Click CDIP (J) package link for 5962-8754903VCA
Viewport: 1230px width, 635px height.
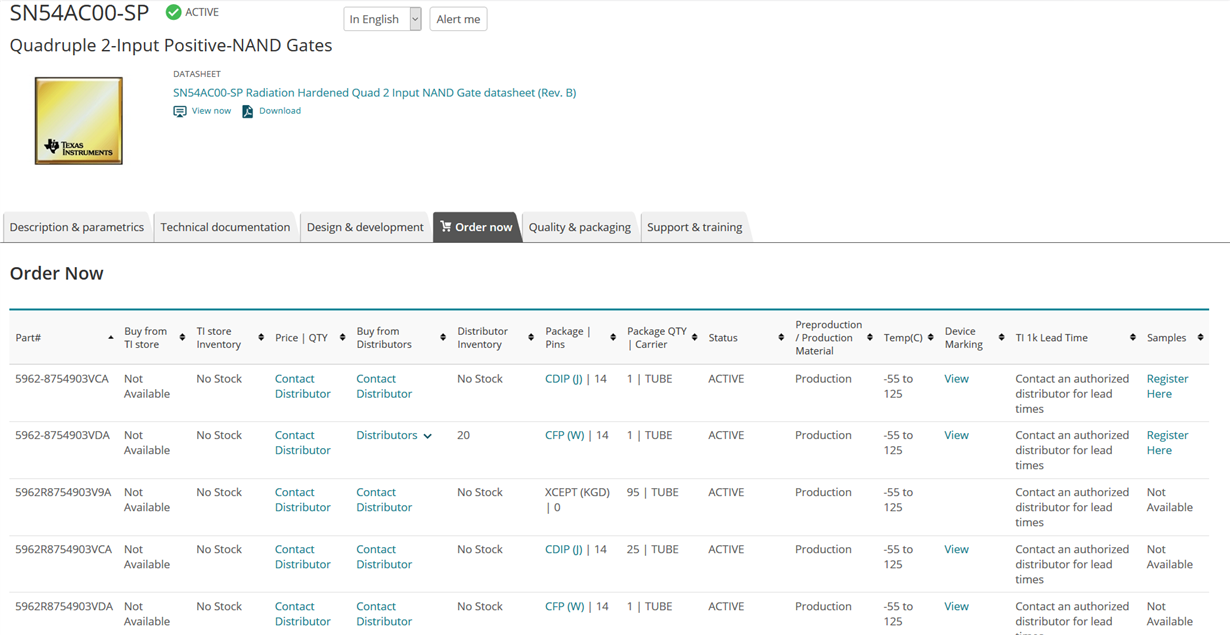564,379
